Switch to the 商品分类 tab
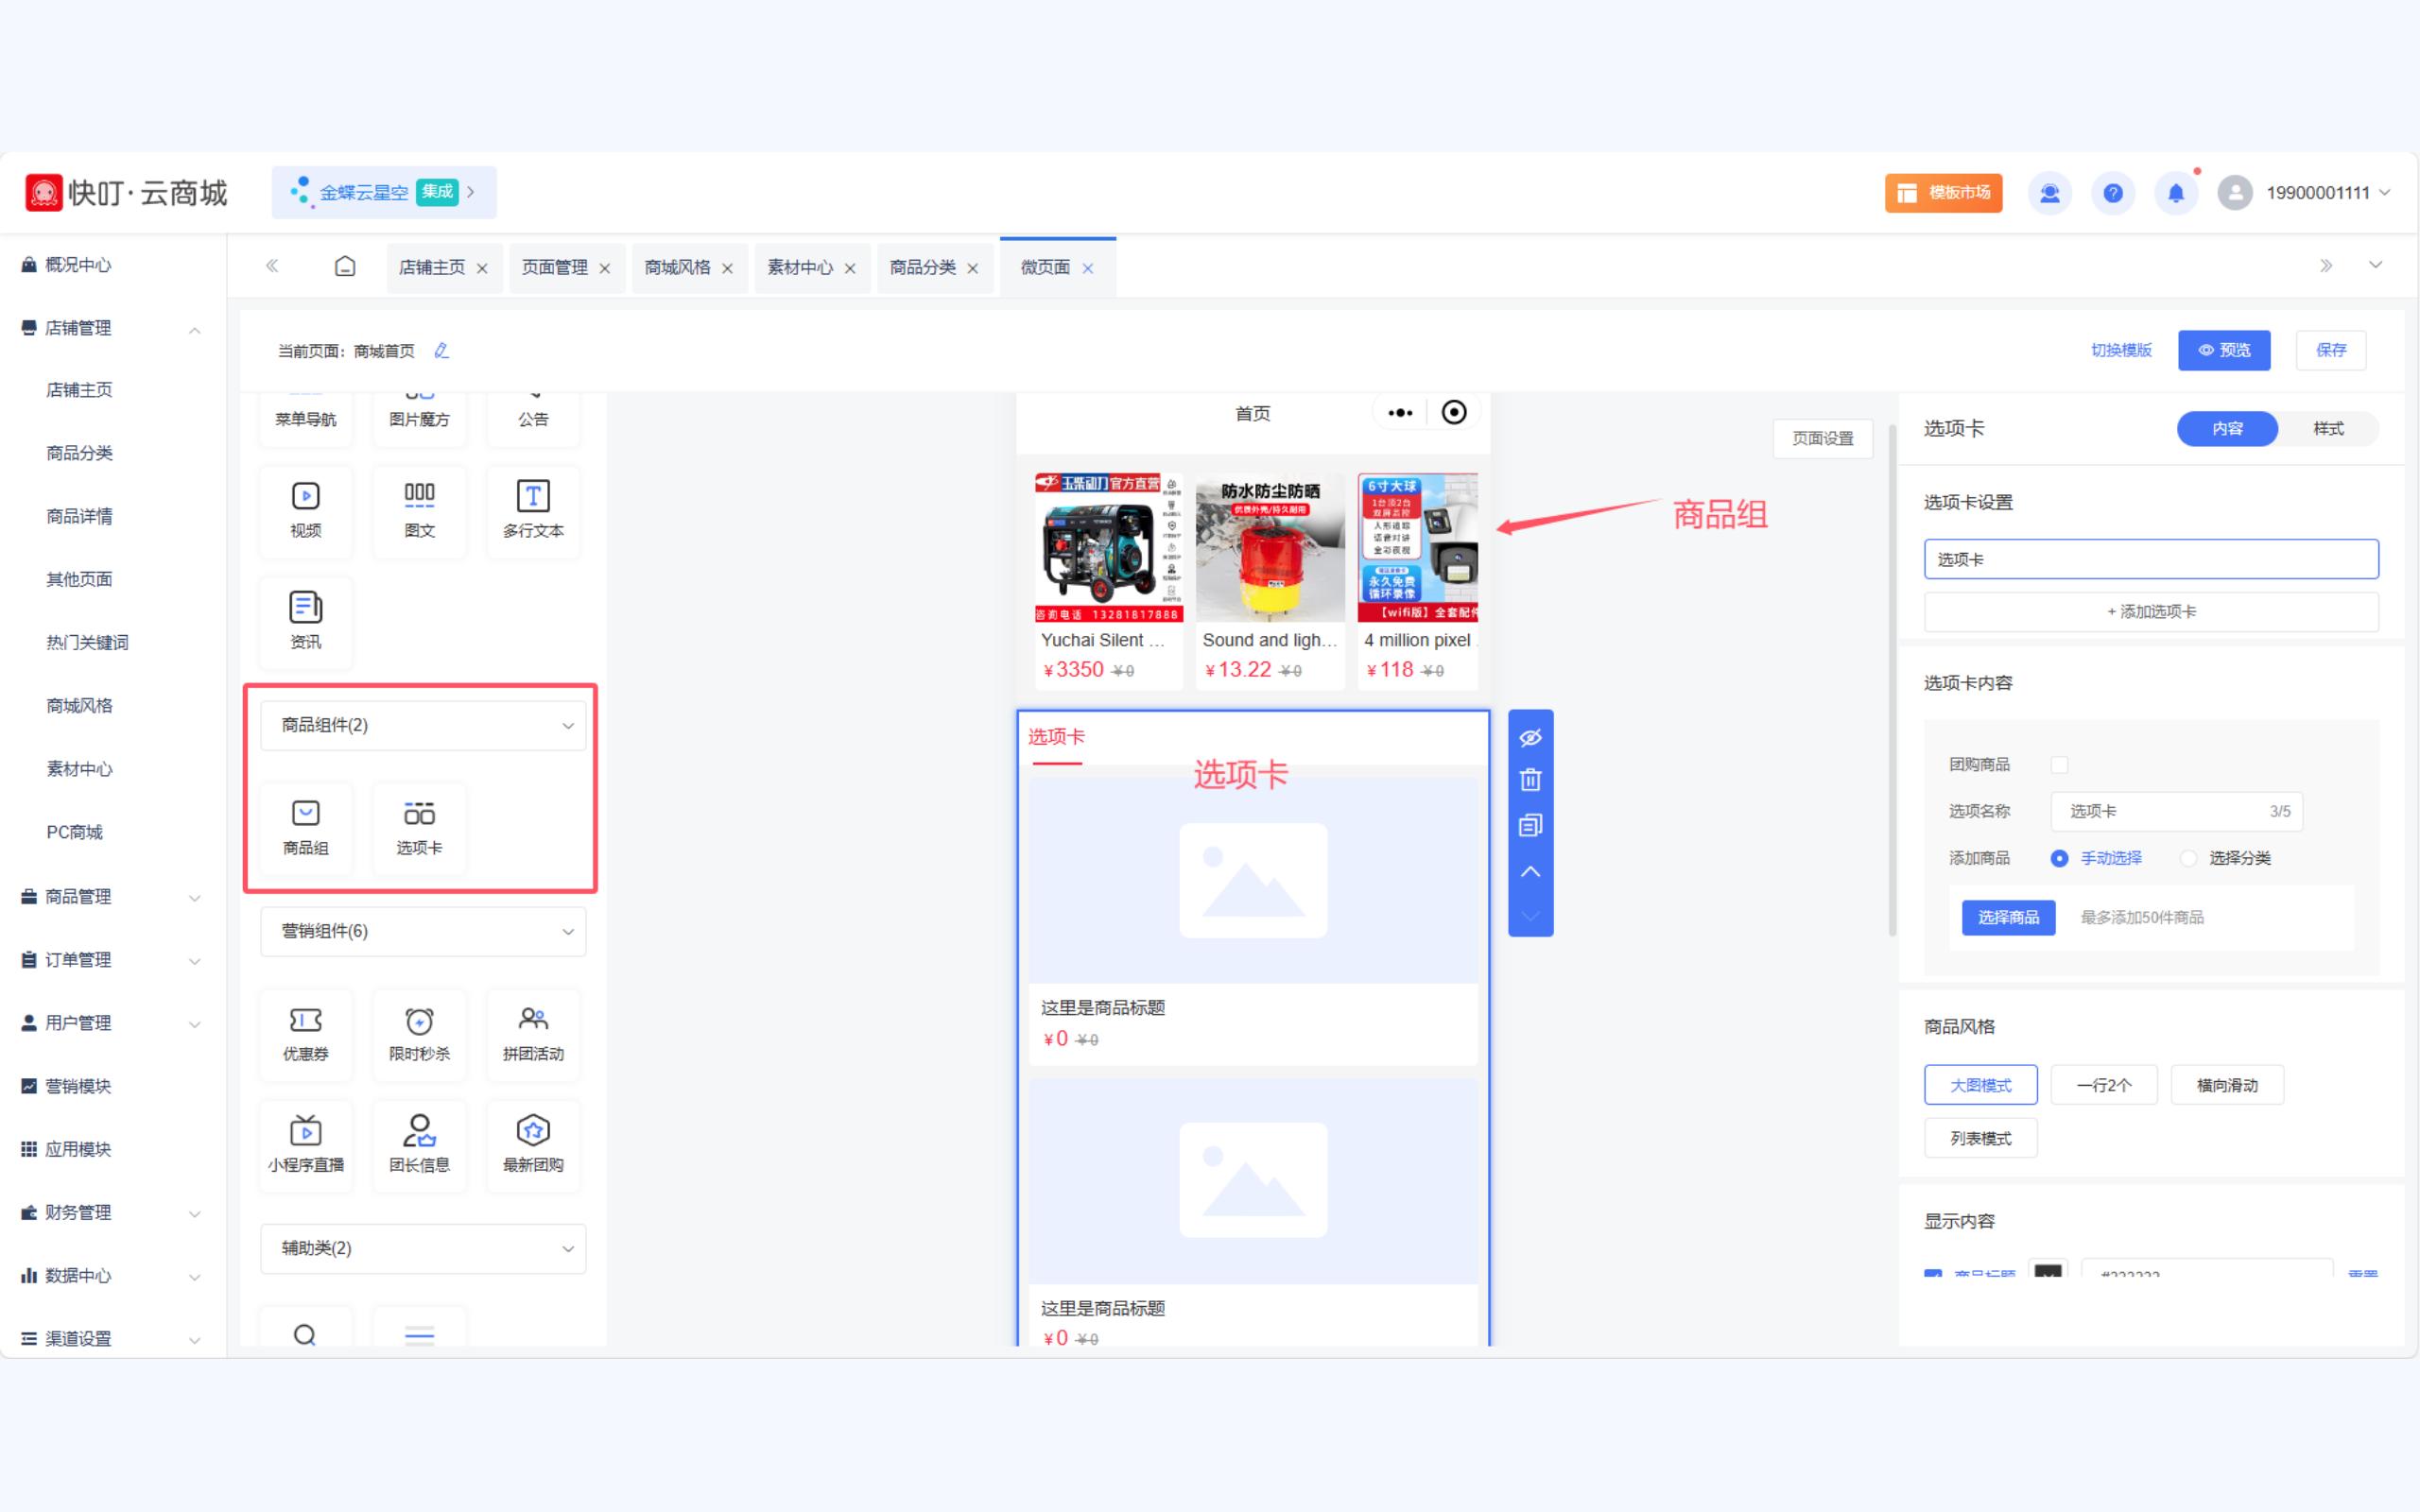 [x=923, y=268]
